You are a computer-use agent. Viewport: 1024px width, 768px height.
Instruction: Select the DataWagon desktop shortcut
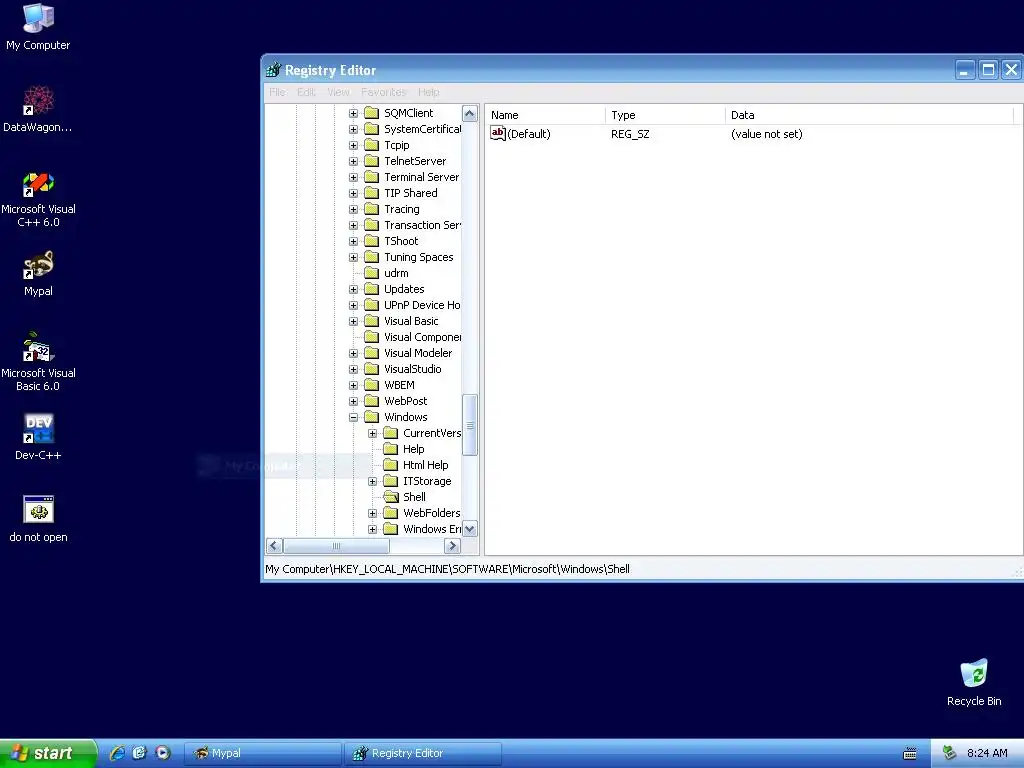(38, 101)
